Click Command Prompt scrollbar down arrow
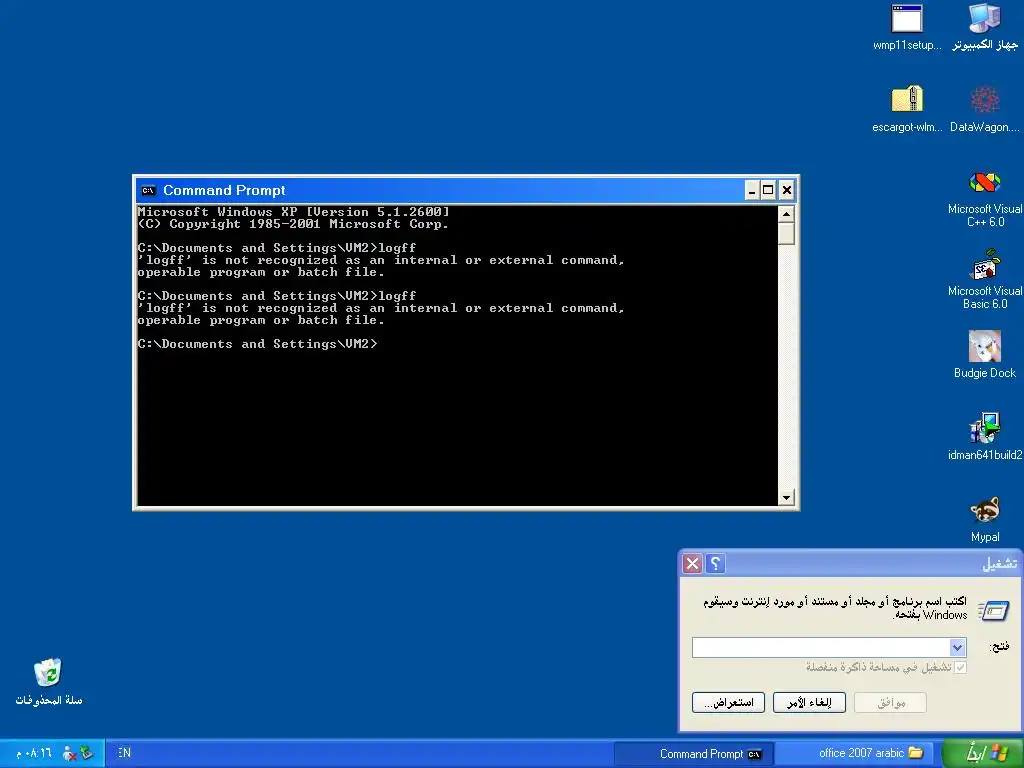Image resolution: width=1024 pixels, height=768 pixels. click(786, 498)
